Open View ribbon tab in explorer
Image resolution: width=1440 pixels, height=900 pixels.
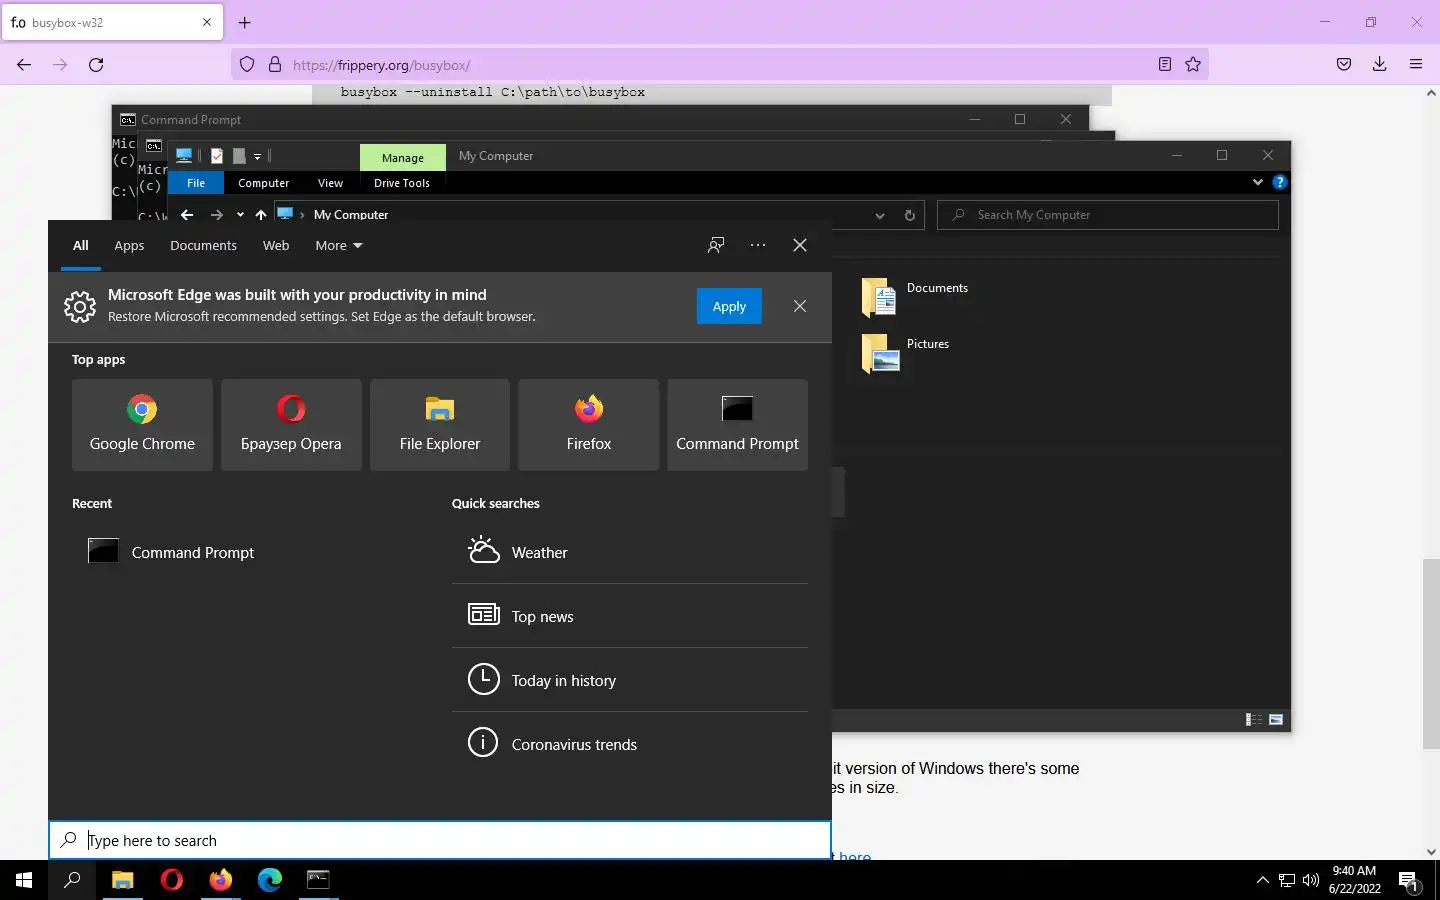tap(330, 183)
